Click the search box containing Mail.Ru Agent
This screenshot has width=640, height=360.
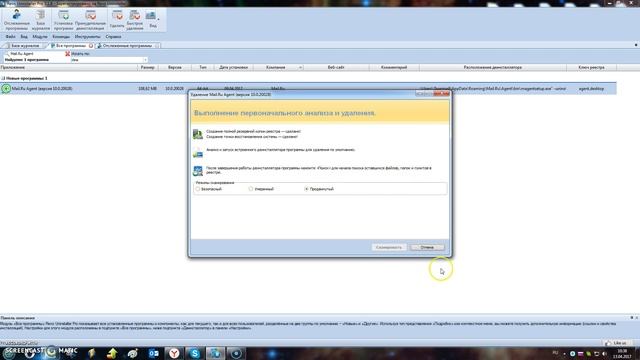[36, 53]
